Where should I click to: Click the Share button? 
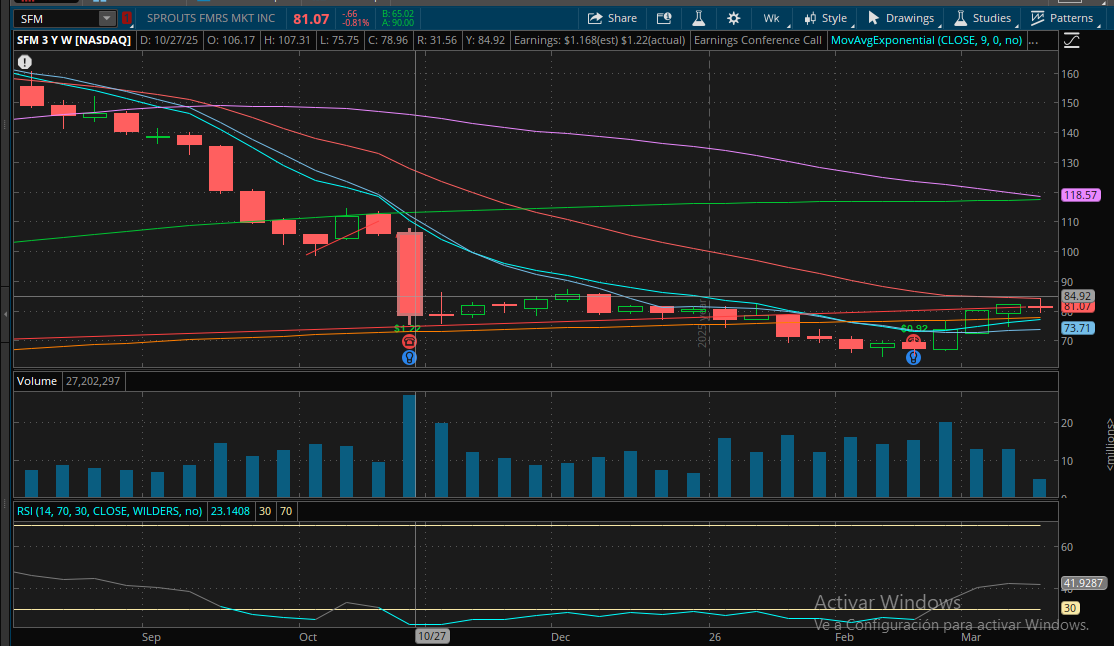point(612,18)
